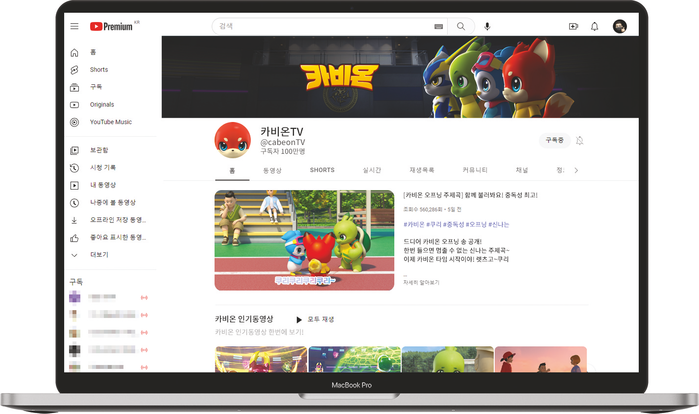Open third popular video with green turtle
This screenshot has width=699, height=414.
pyautogui.click(x=448, y=359)
